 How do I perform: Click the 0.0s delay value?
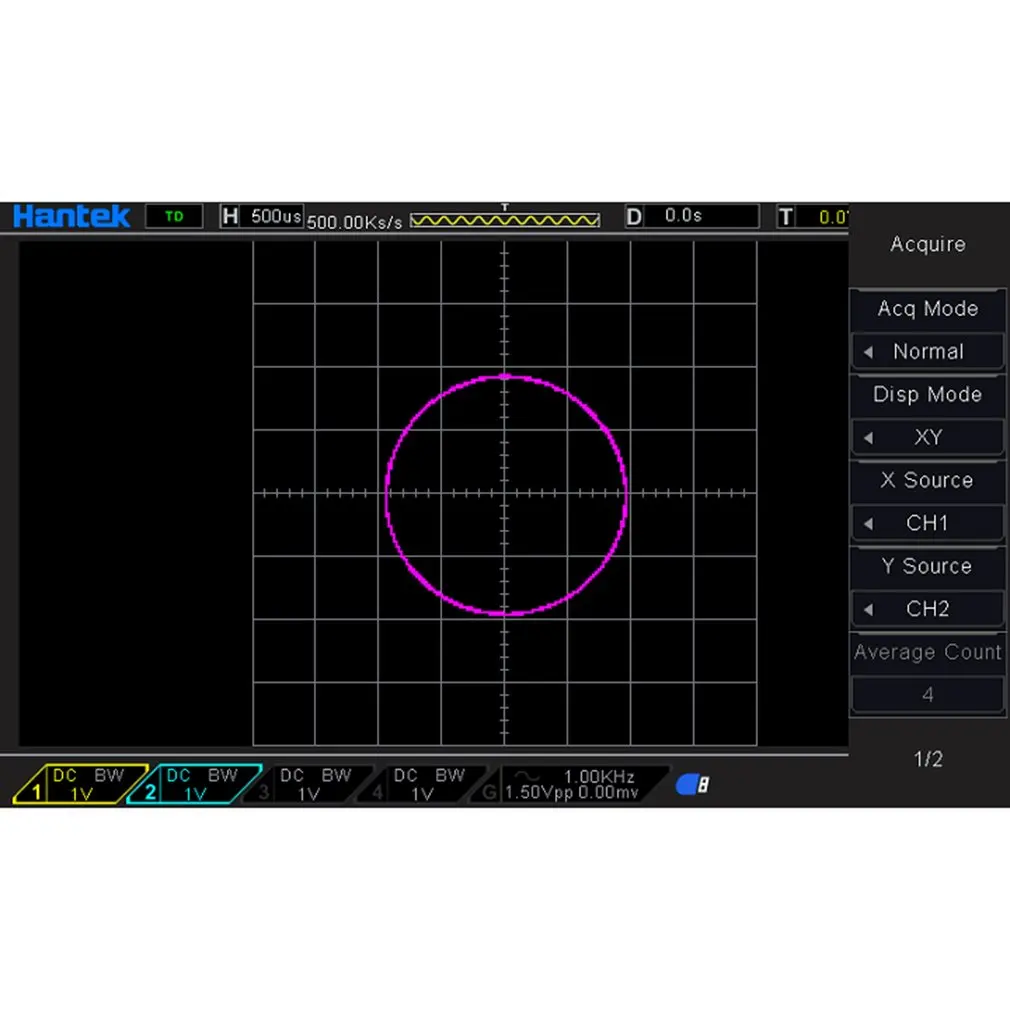[683, 215]
